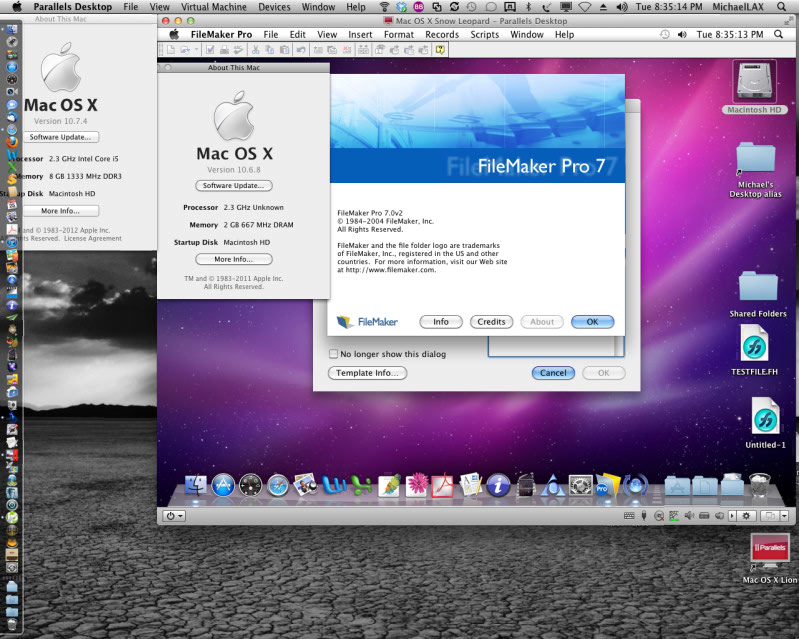Select the TESTFILE.FH desktop file
The image size is (799, 639).
(x=755, y=351)
